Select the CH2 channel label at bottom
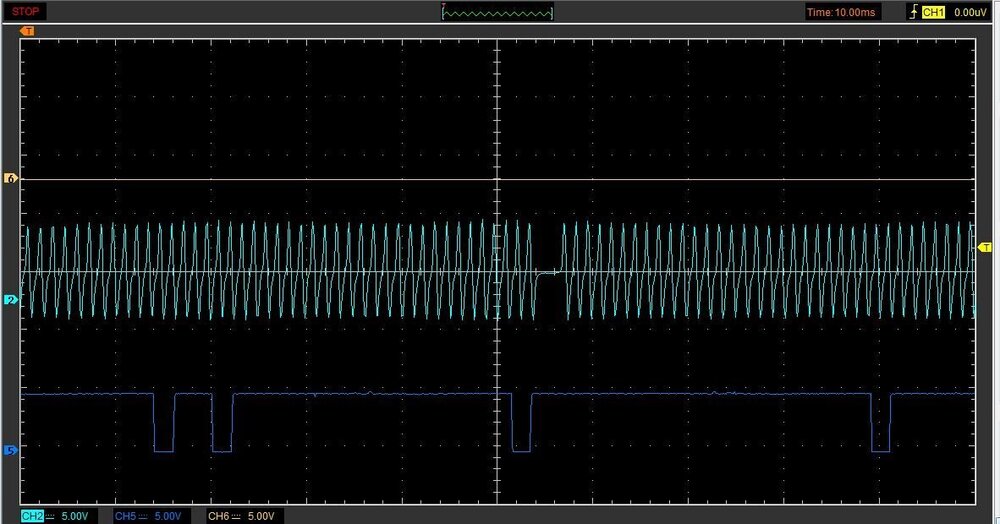This screenshot has width=1000, height=524. click(x=31, y=516)
